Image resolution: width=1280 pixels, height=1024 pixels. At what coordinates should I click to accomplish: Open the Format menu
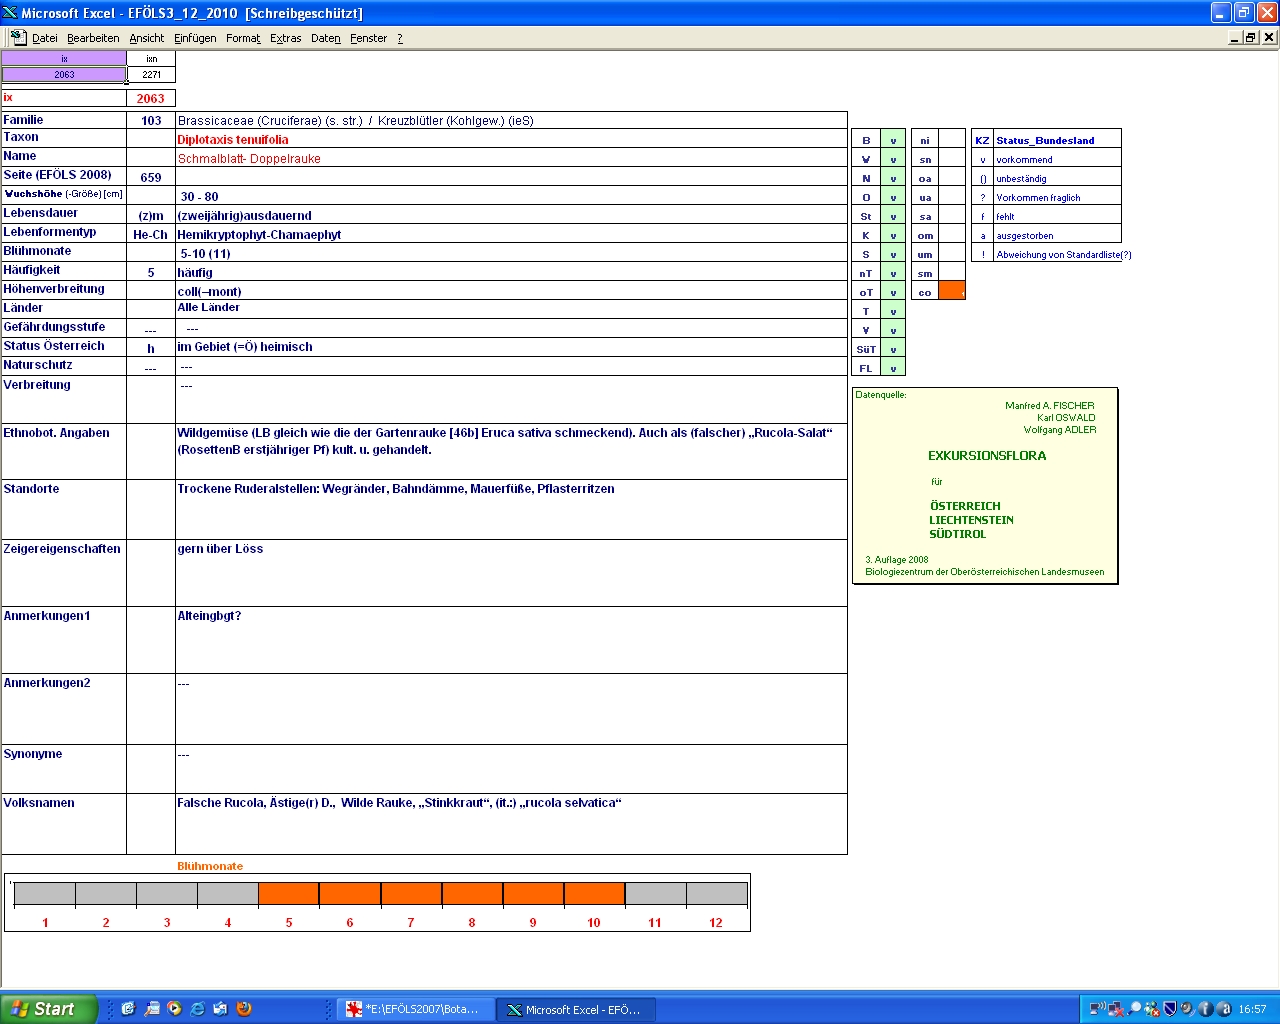tap(243, 38)
